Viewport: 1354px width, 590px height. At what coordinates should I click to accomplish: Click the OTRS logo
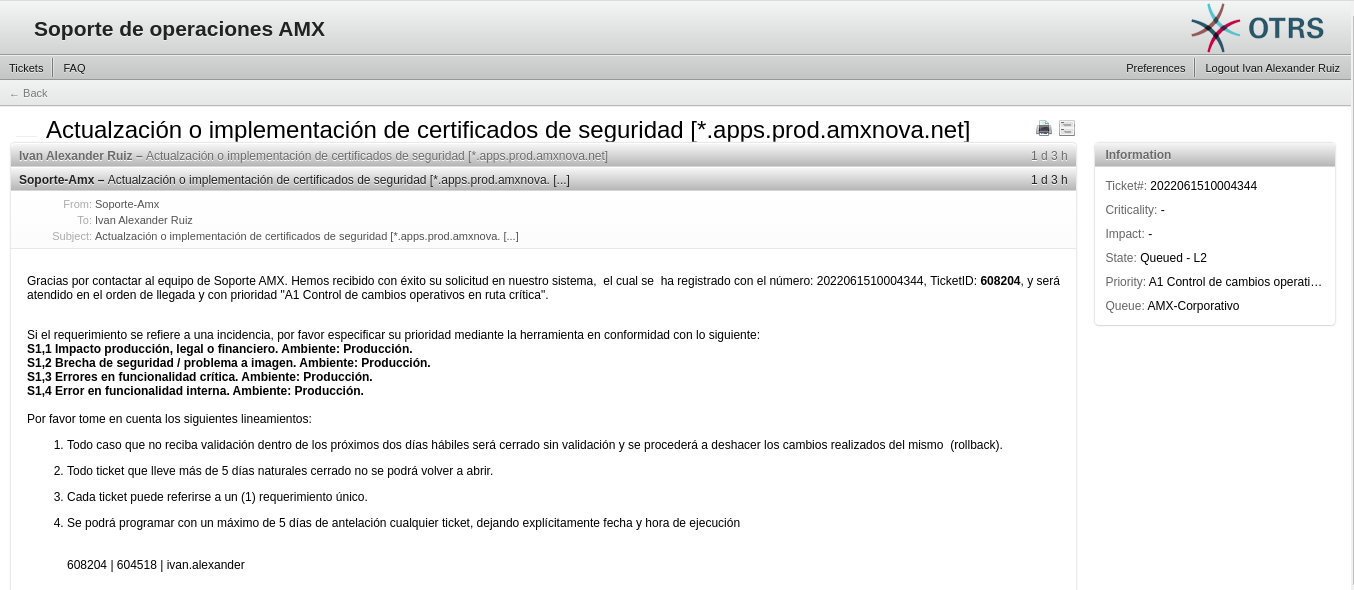pyautogui.click(x=1257, y=28)
